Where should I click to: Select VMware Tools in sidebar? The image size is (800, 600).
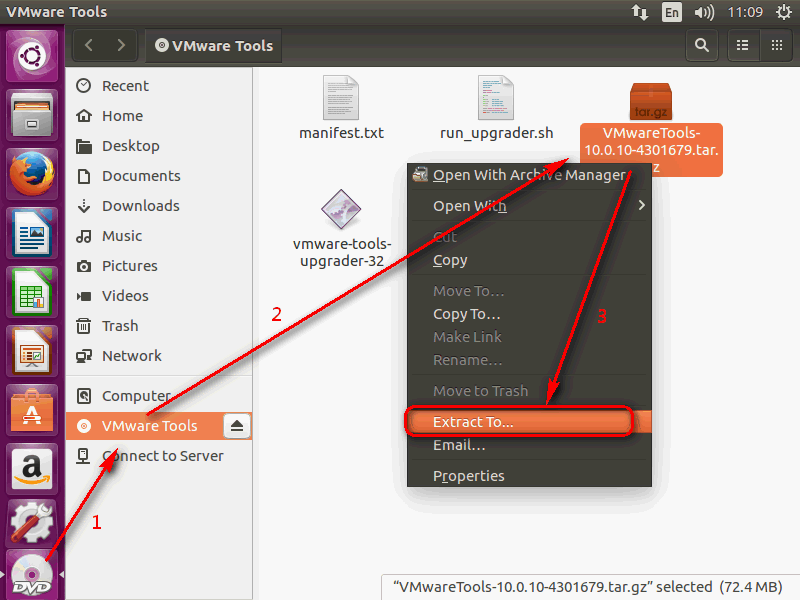145,426
